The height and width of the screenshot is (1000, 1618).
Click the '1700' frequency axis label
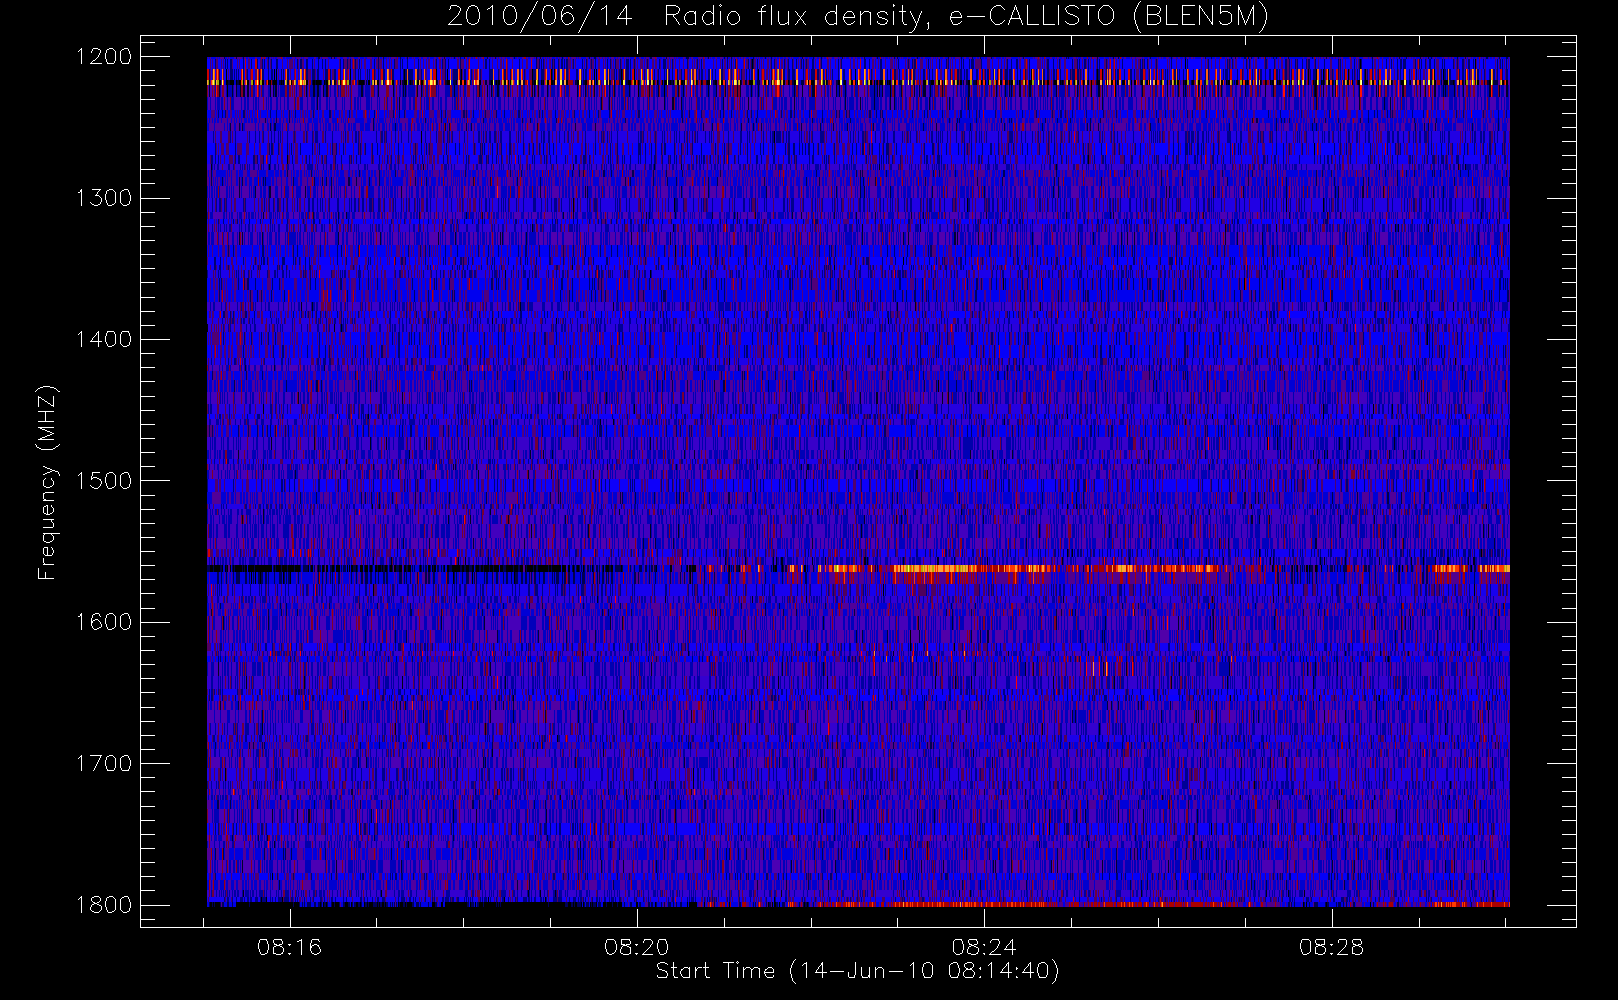pos(104,764)
